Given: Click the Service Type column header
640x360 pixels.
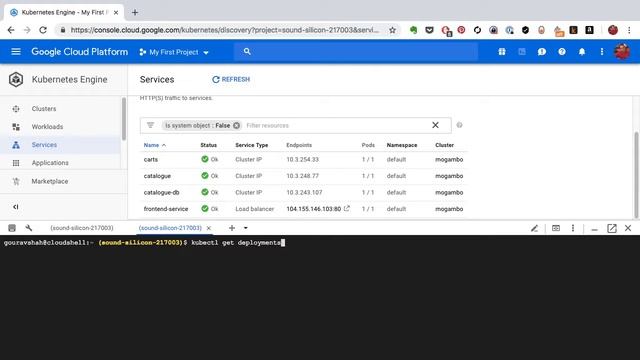Looking at the screenshot, I should [x=251, y=145].
